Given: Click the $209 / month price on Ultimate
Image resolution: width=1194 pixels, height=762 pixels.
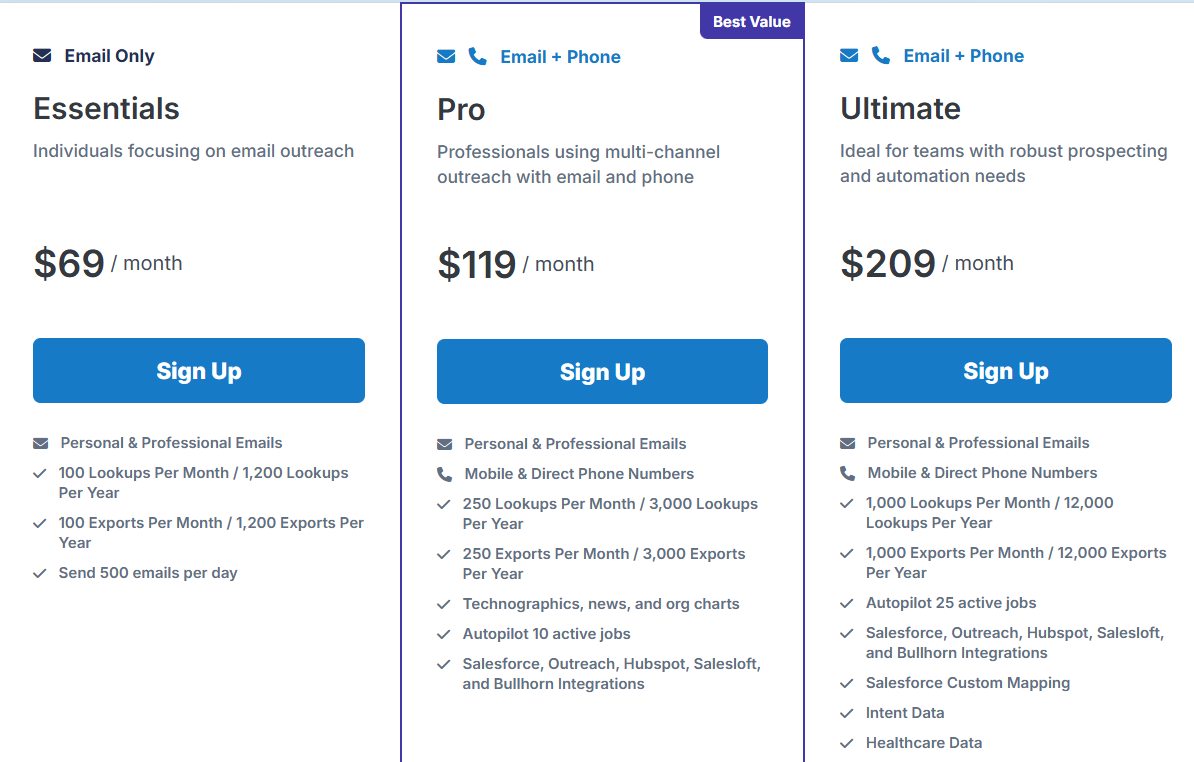Looking at the screenshot, I should (926, 263).
